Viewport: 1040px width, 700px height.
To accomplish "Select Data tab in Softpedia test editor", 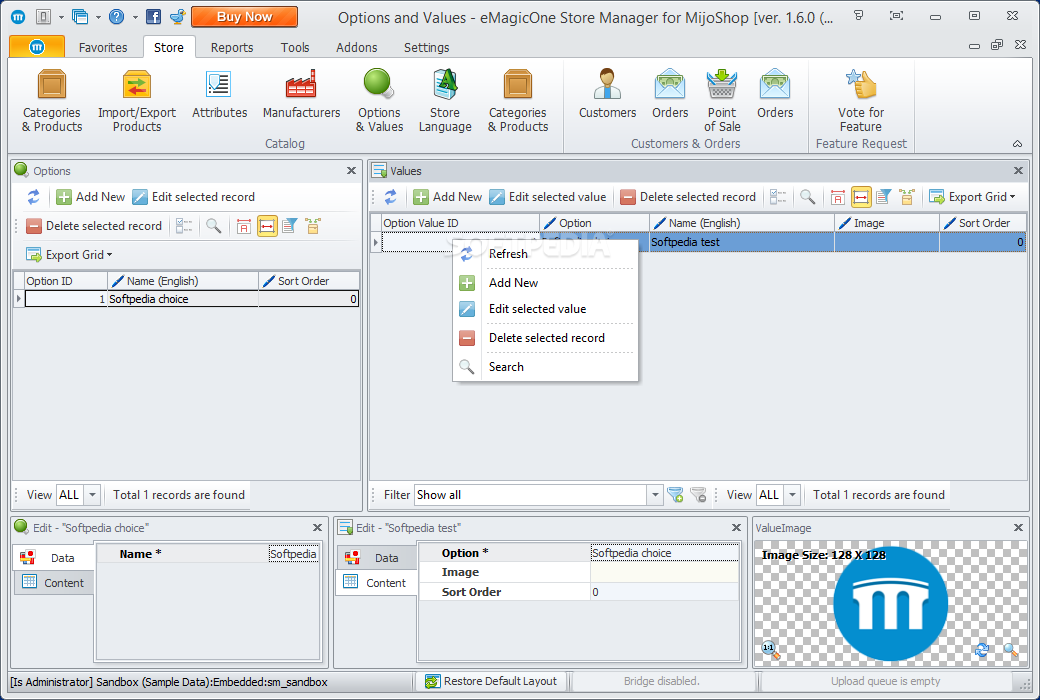I will (x=376, y=558).
